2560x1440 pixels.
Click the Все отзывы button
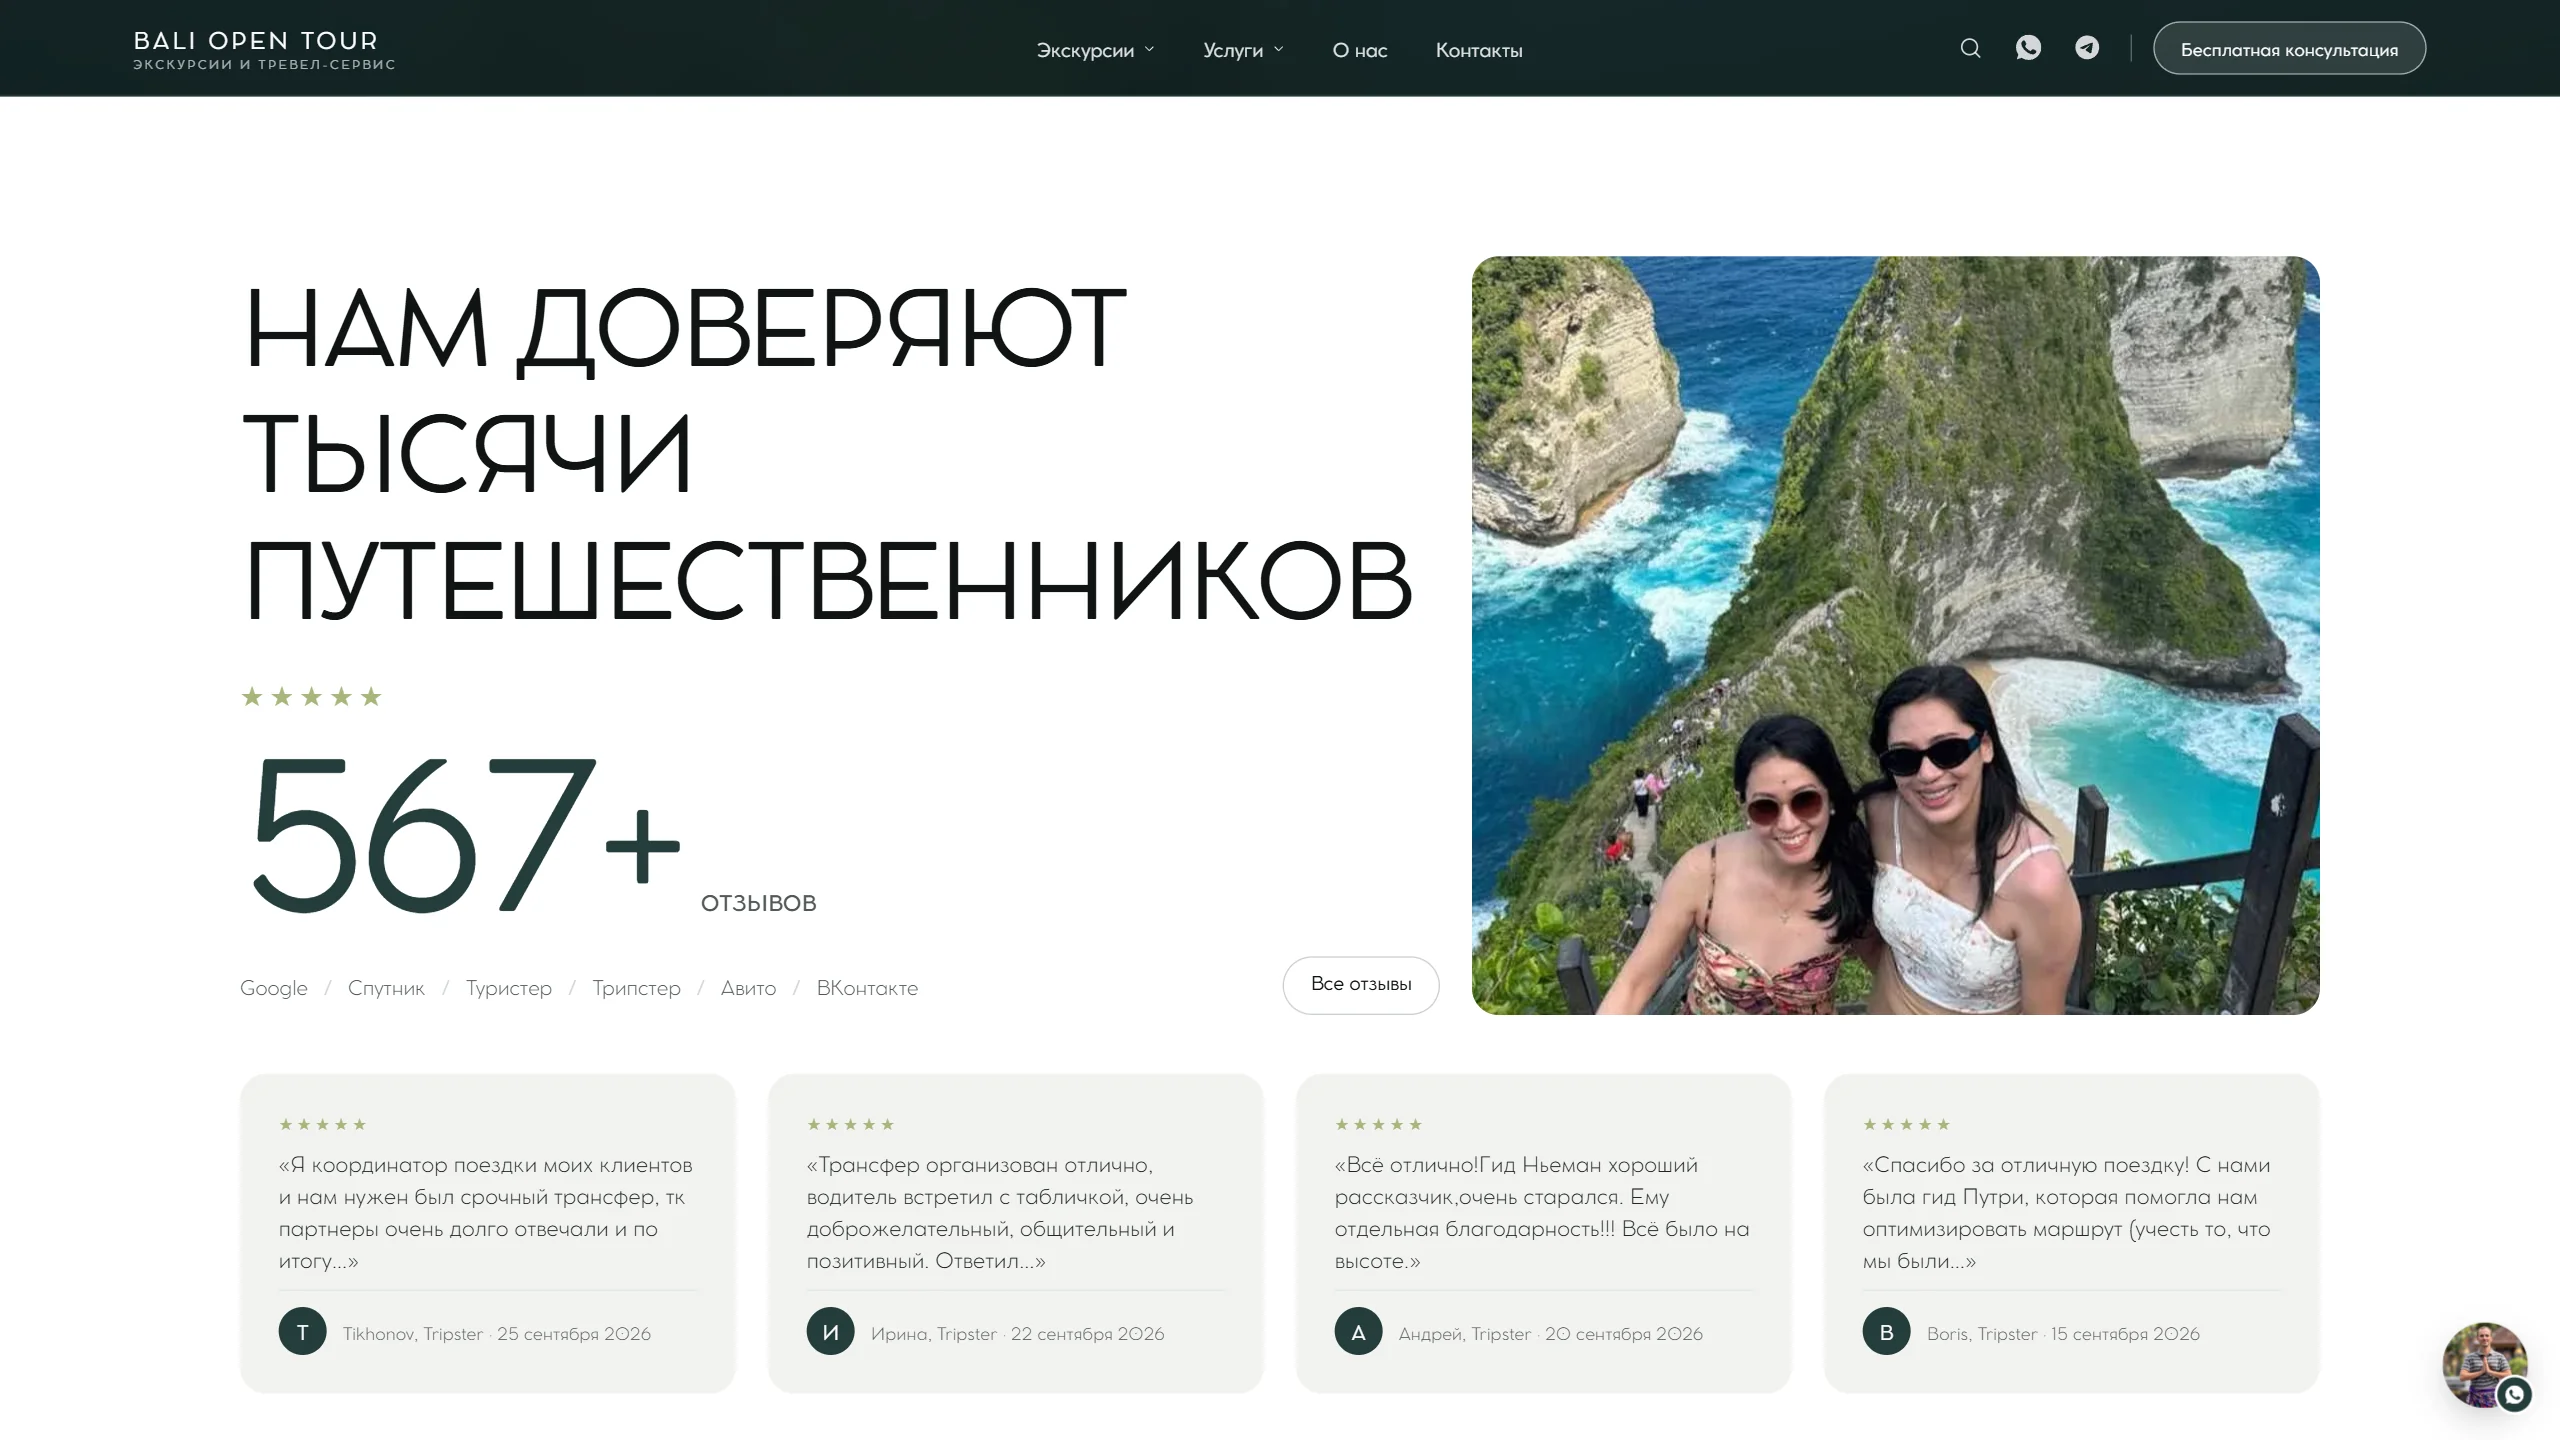coord(1361,985)
